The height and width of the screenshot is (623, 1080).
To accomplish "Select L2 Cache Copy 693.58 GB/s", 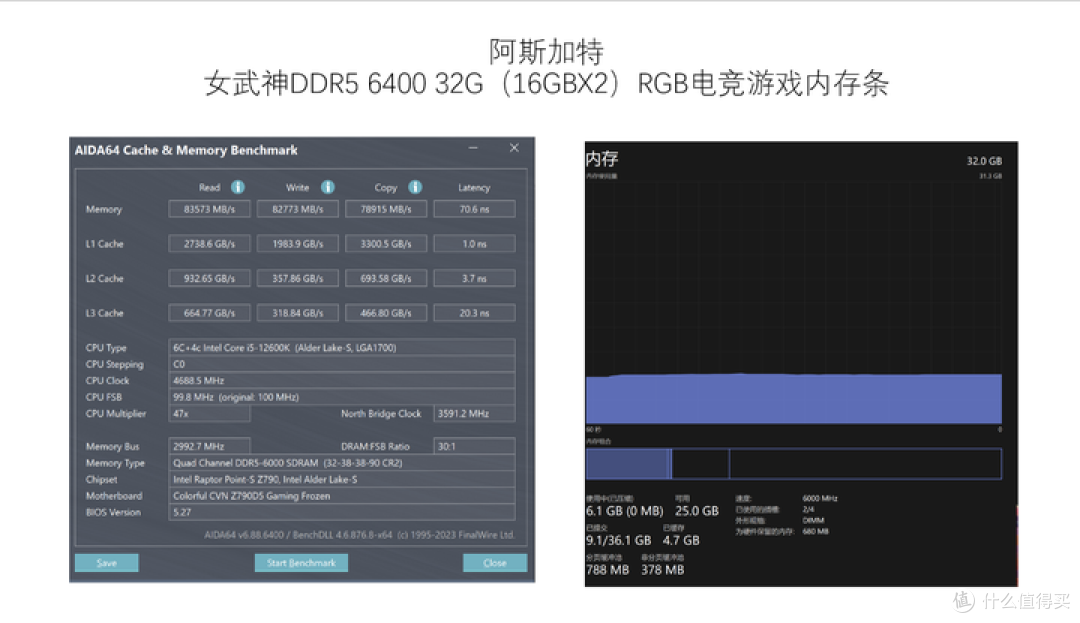I will [x=386, y=278].
